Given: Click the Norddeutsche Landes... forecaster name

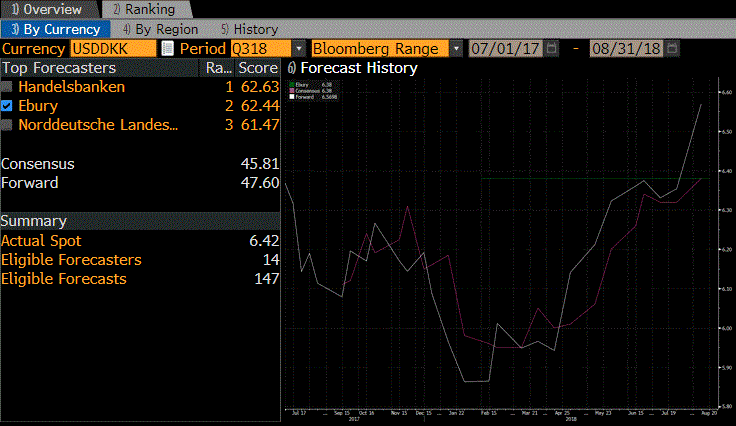Looking at the screenshot, I should [x=98, y=125].
